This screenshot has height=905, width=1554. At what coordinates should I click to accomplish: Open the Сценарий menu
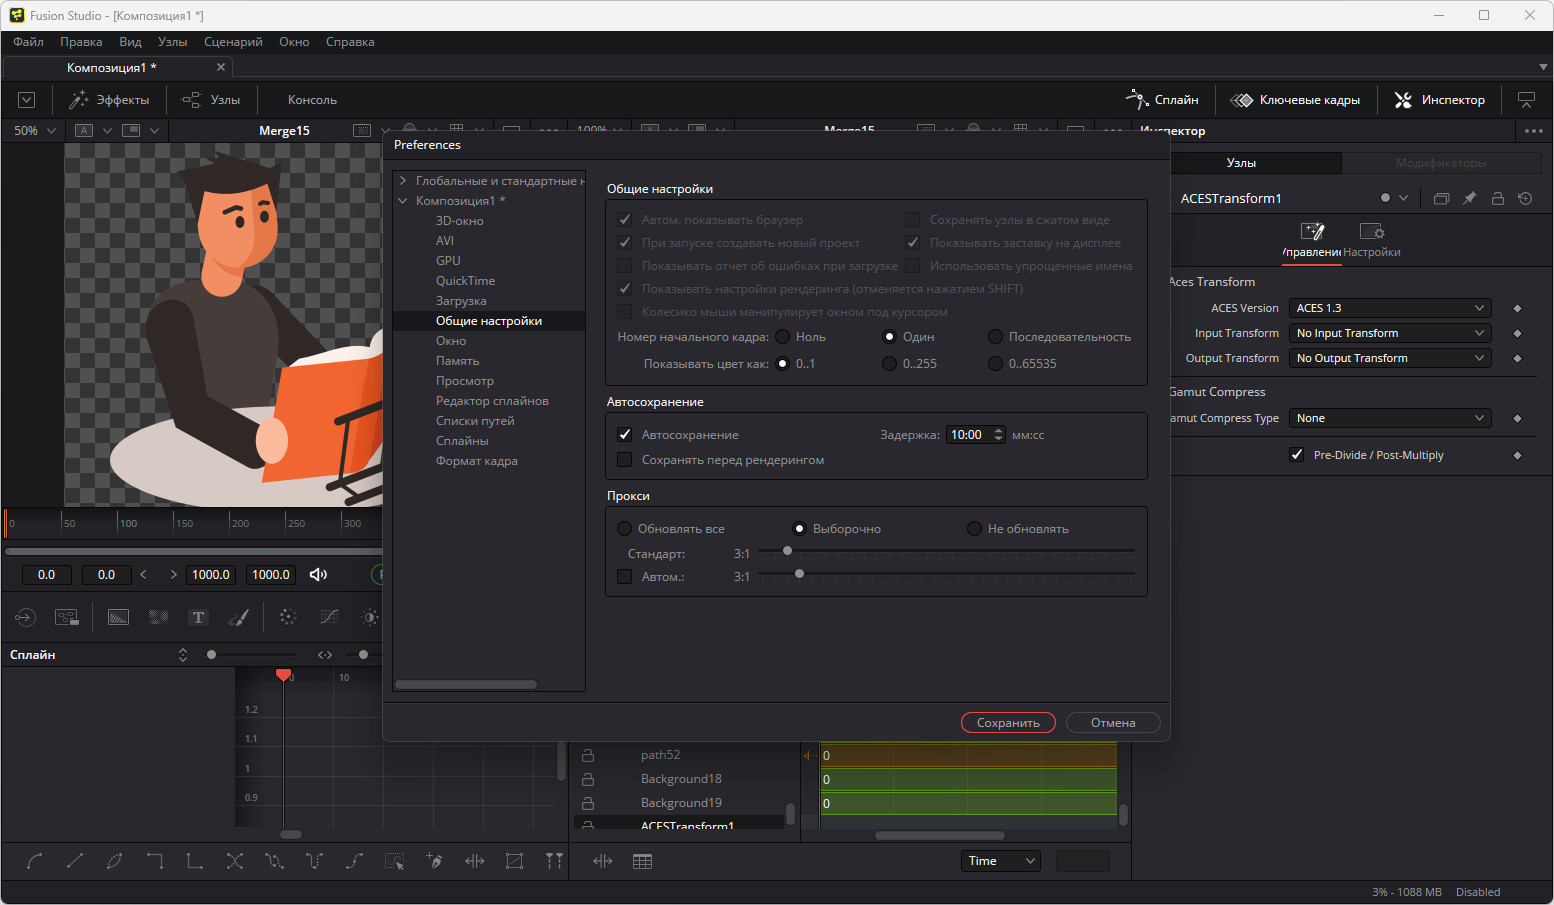[233, 42]
